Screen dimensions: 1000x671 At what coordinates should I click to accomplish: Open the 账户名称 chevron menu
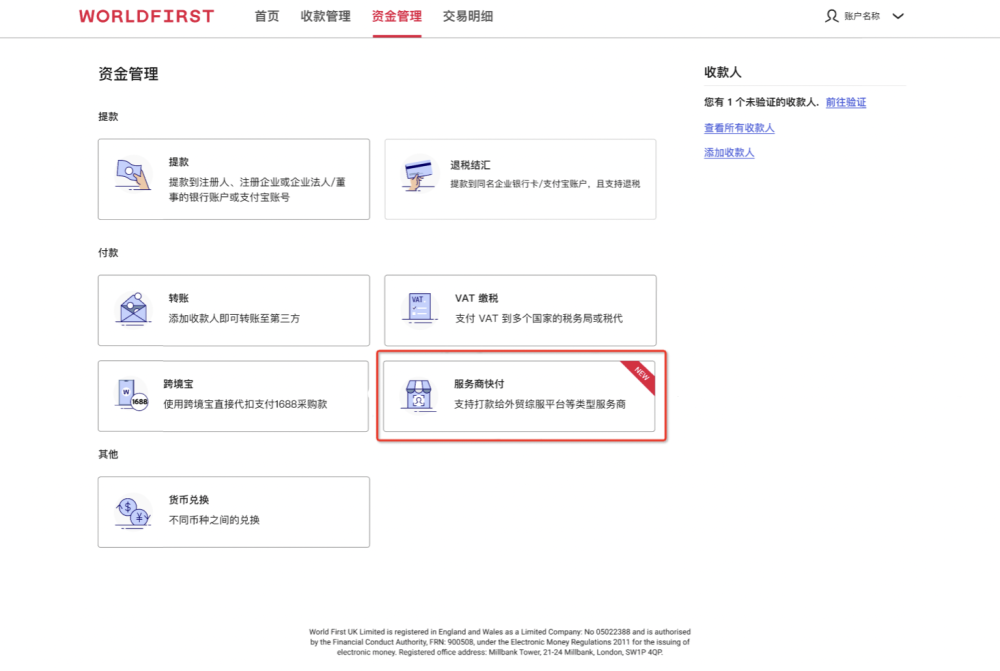point(897,16)
